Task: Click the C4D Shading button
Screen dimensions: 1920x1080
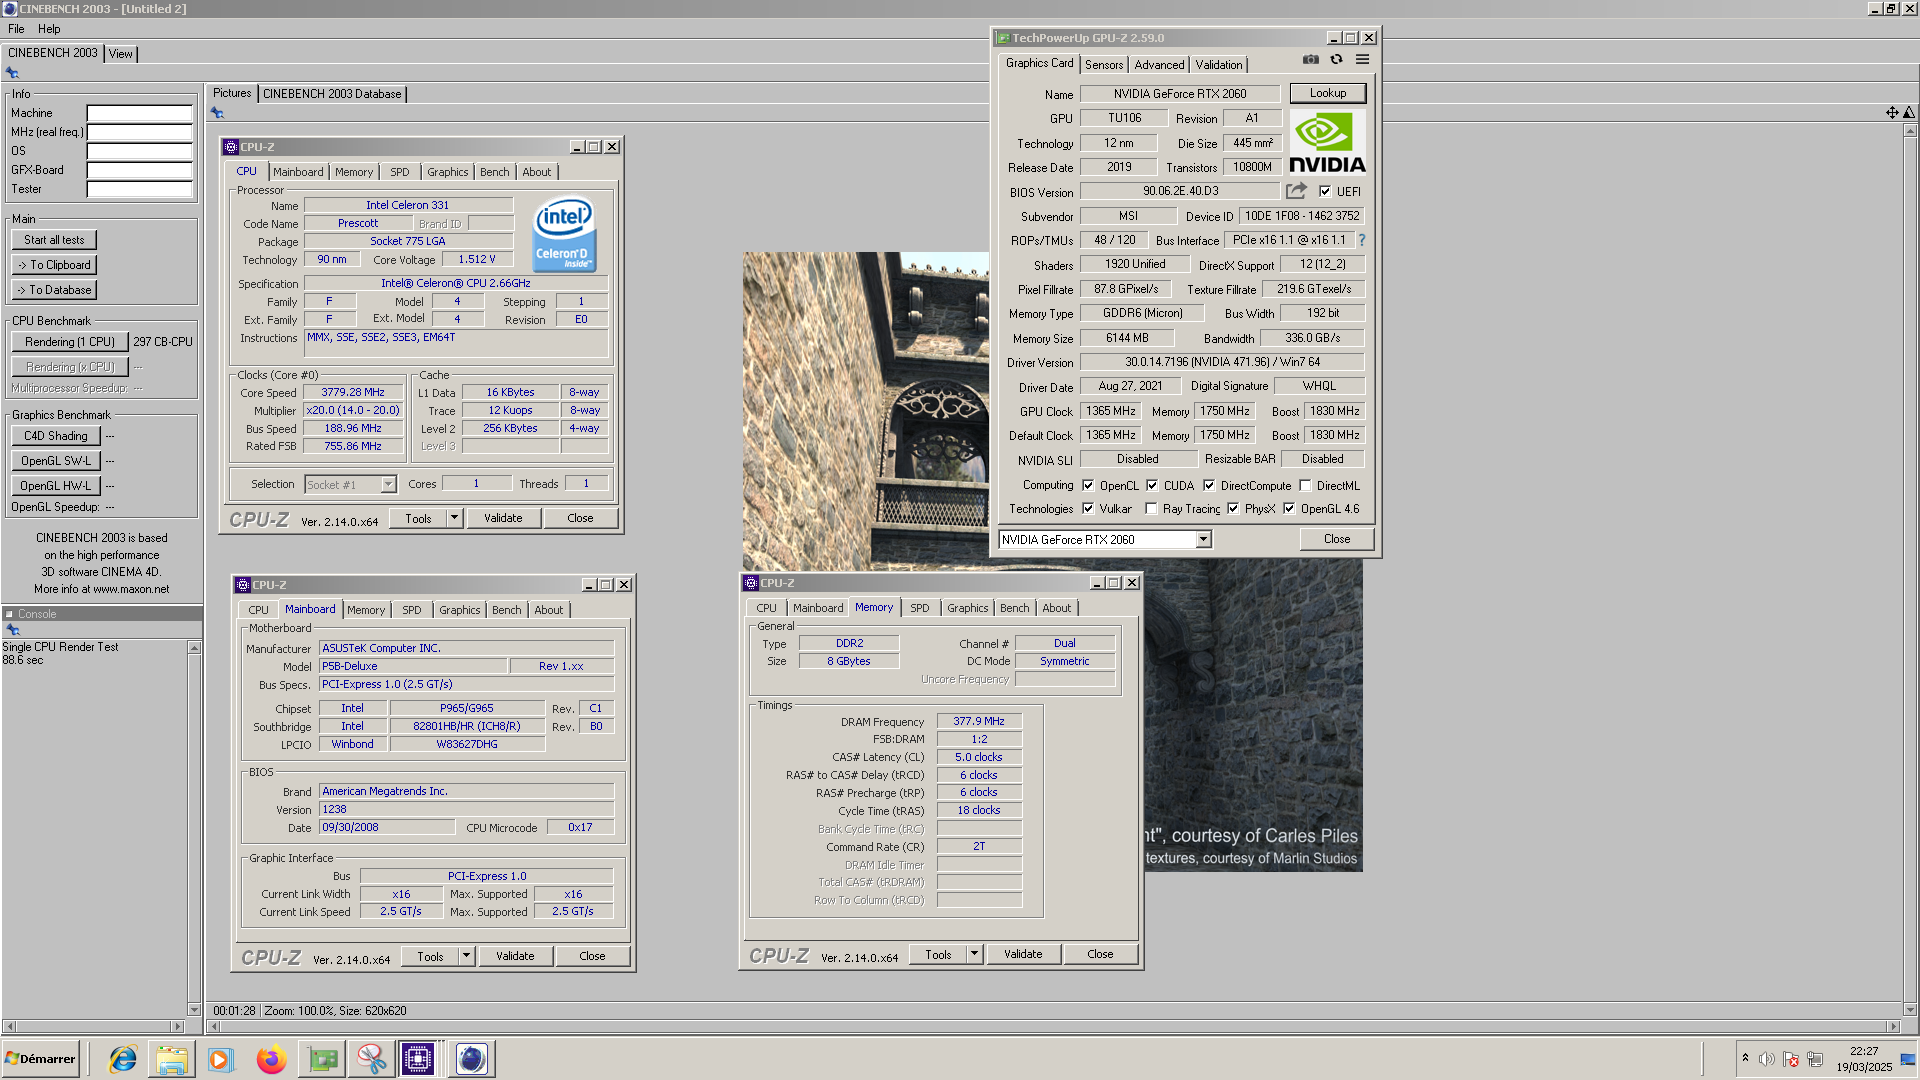Action: (56, 436)
